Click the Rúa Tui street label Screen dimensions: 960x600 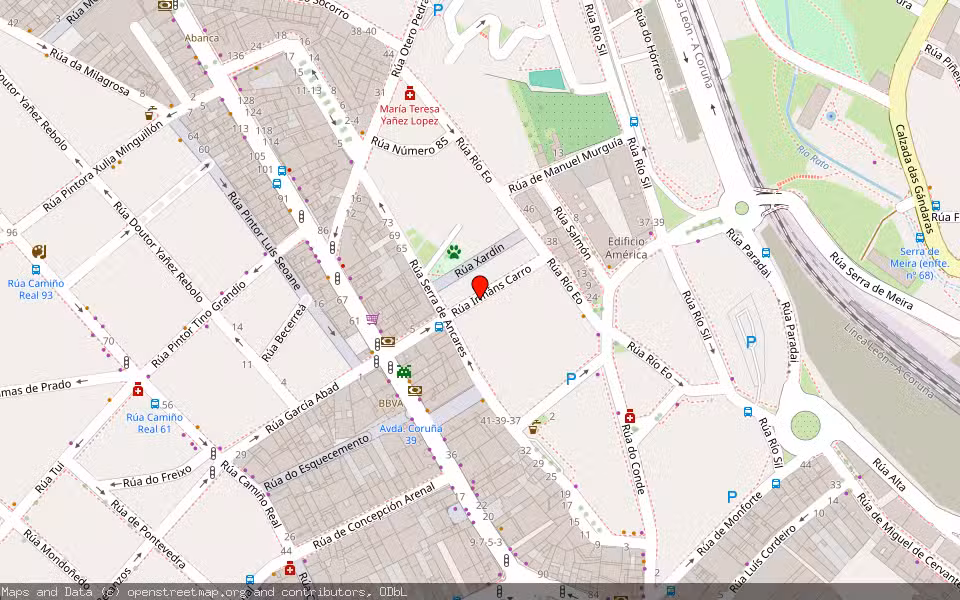[49, 478]
